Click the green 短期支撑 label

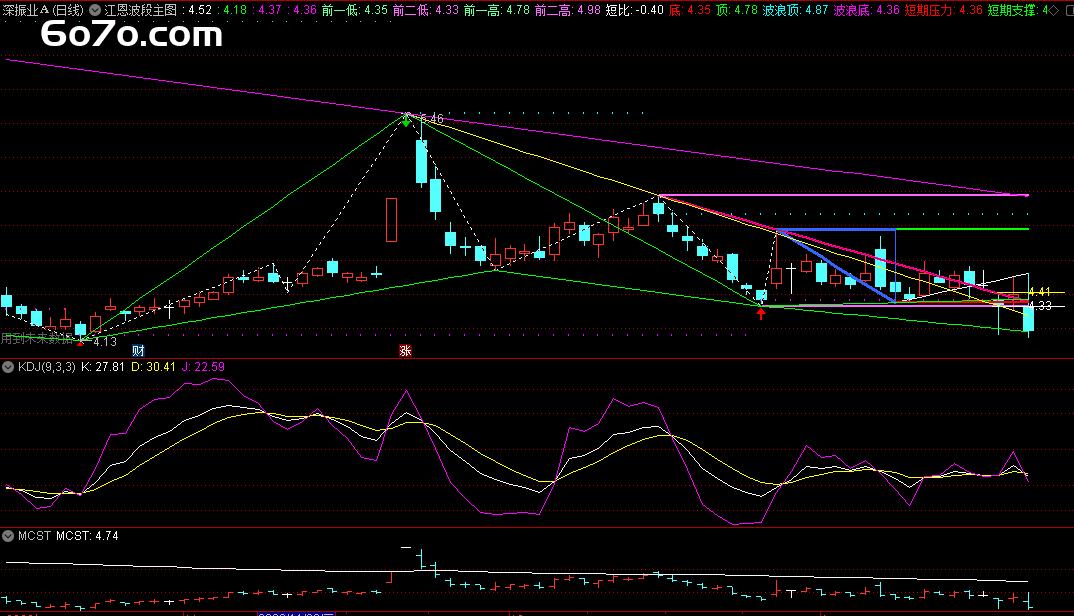1011,10
